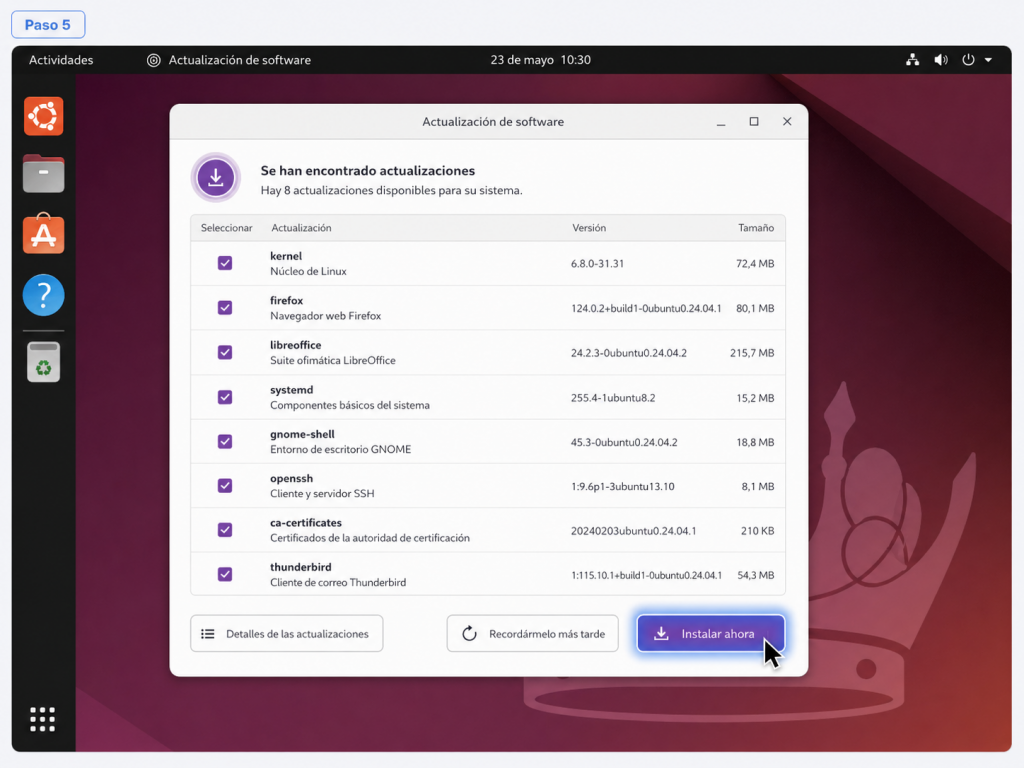Open Detalles de las actualizaciones
This screenshot has width=1024, height=768.
click(287, 633)
